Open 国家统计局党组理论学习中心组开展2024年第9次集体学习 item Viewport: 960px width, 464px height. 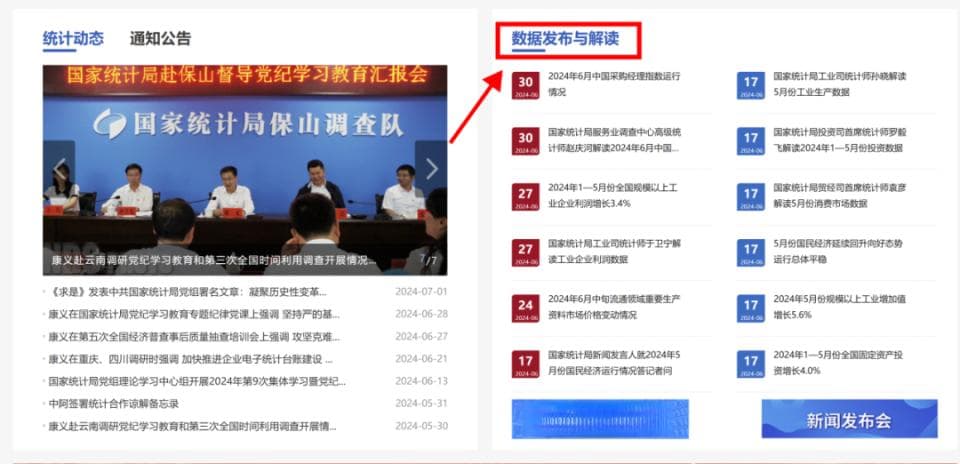coord(197,381)
